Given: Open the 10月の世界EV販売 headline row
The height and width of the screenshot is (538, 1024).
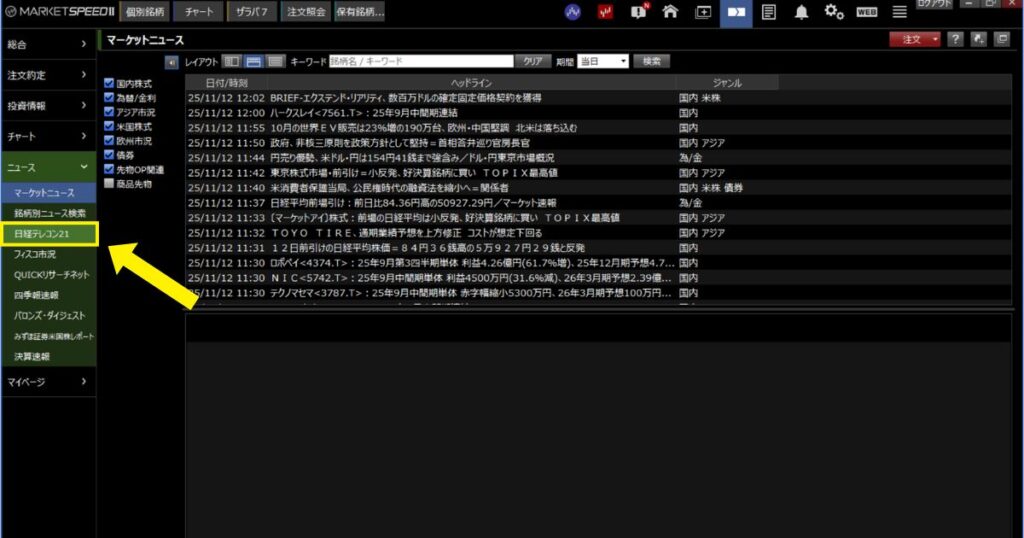Looking at the screenshot, I should [x=598, y=128].
